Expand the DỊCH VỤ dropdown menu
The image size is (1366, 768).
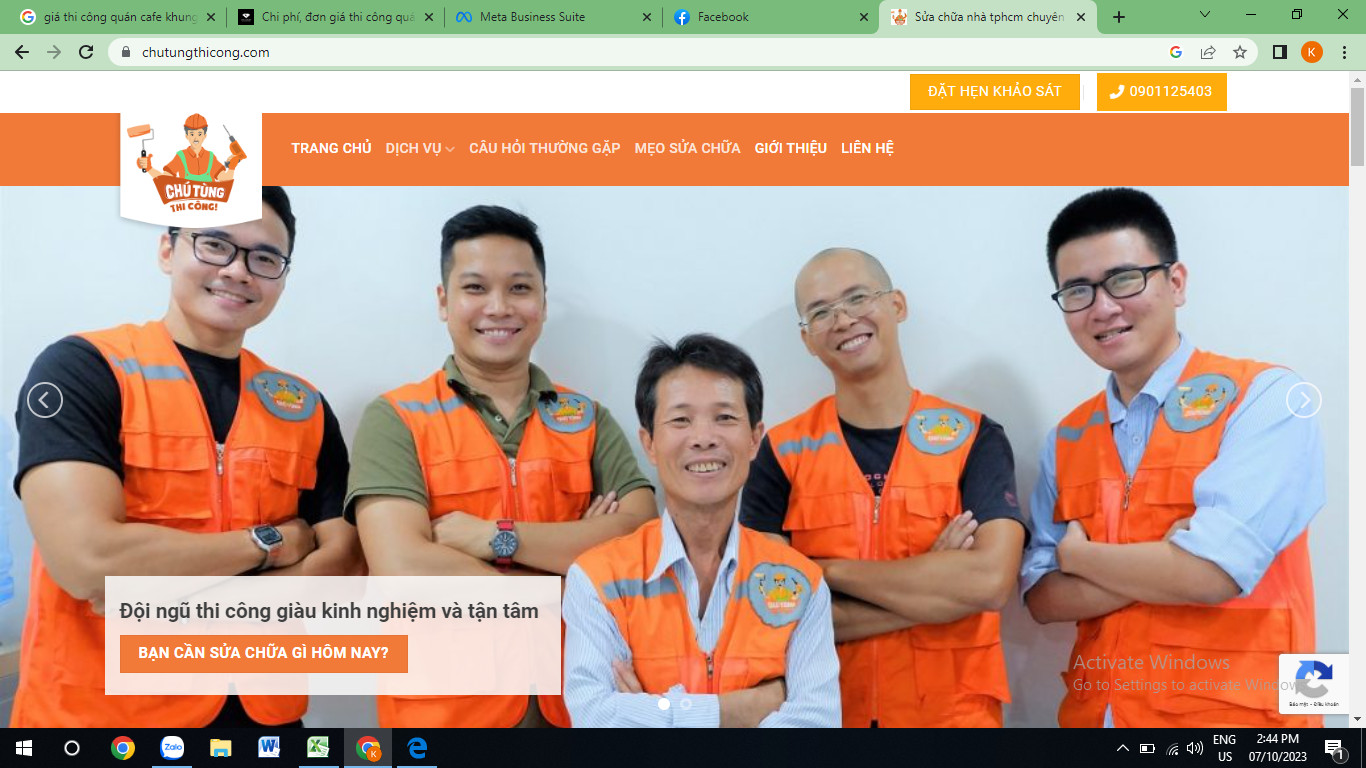(419, 148)
